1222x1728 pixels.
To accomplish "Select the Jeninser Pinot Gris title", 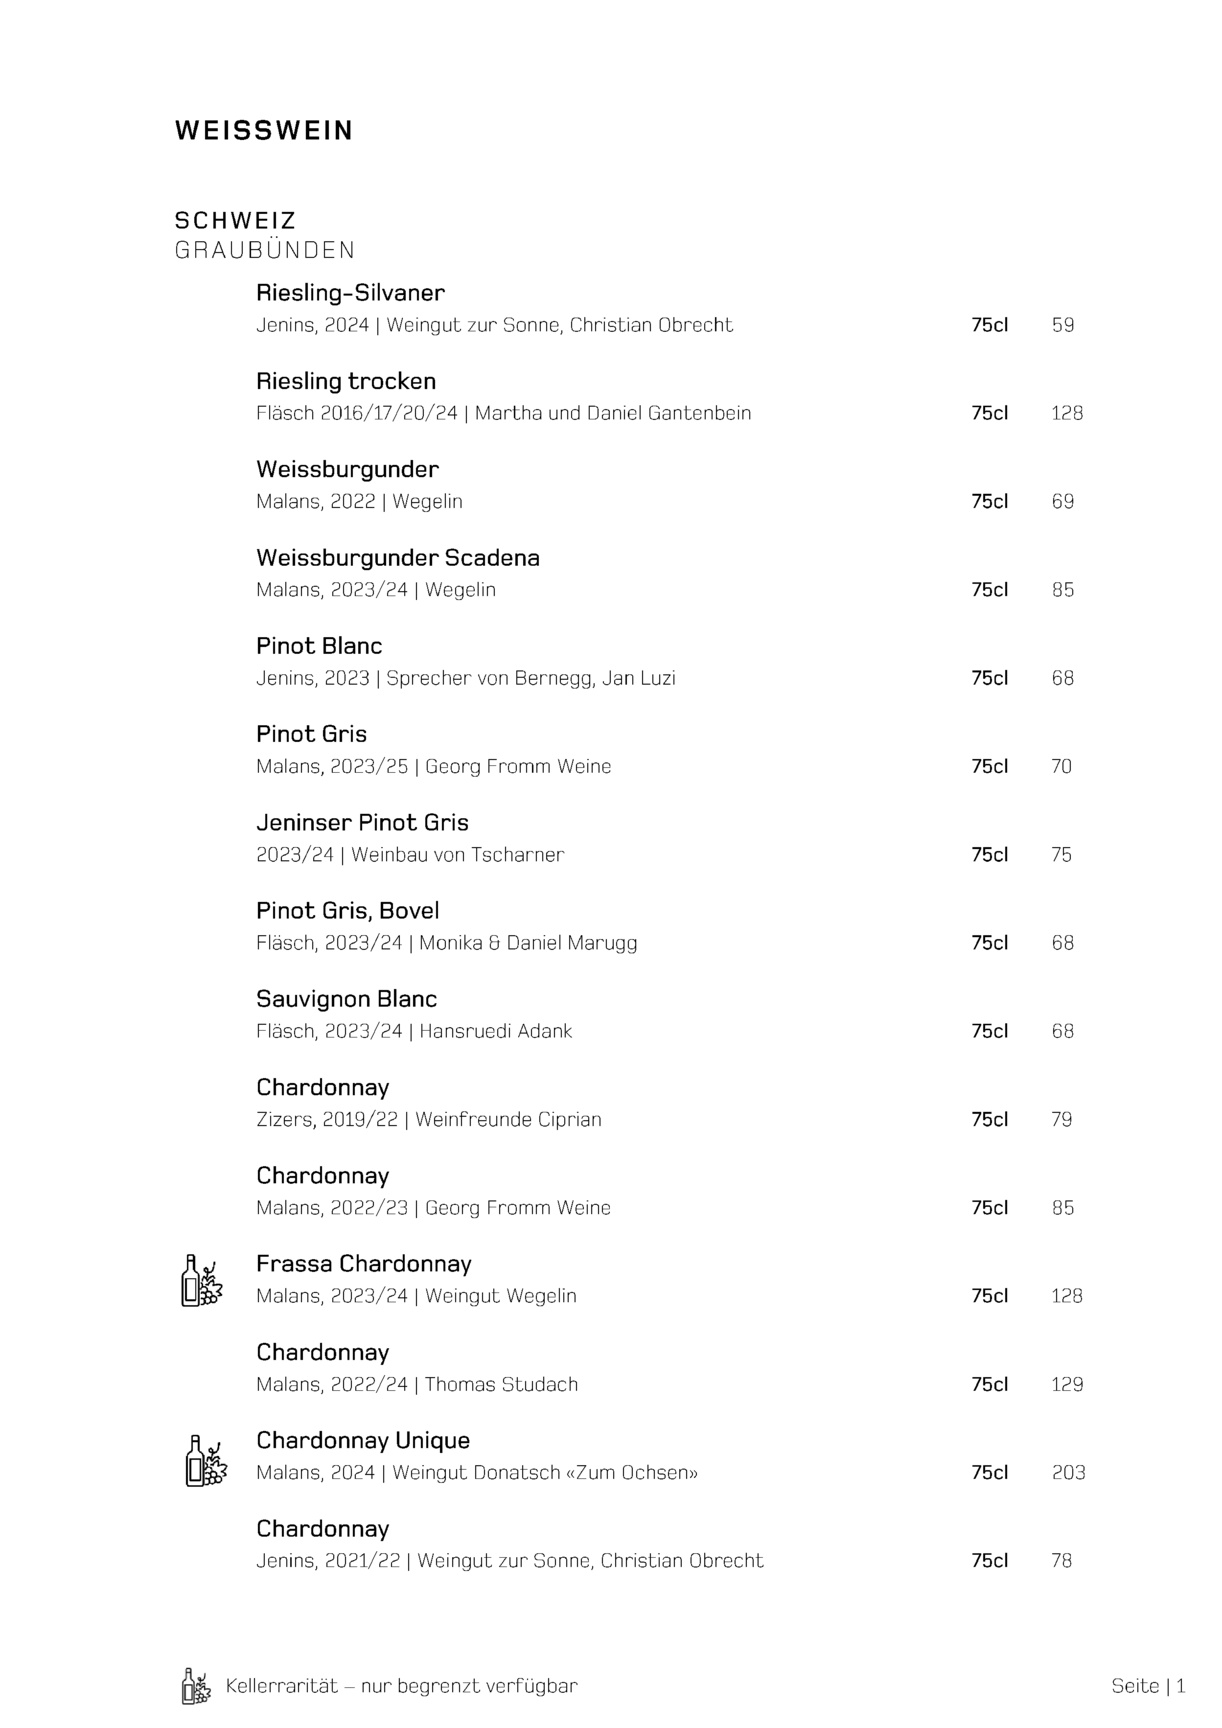I will coord(362,823).
